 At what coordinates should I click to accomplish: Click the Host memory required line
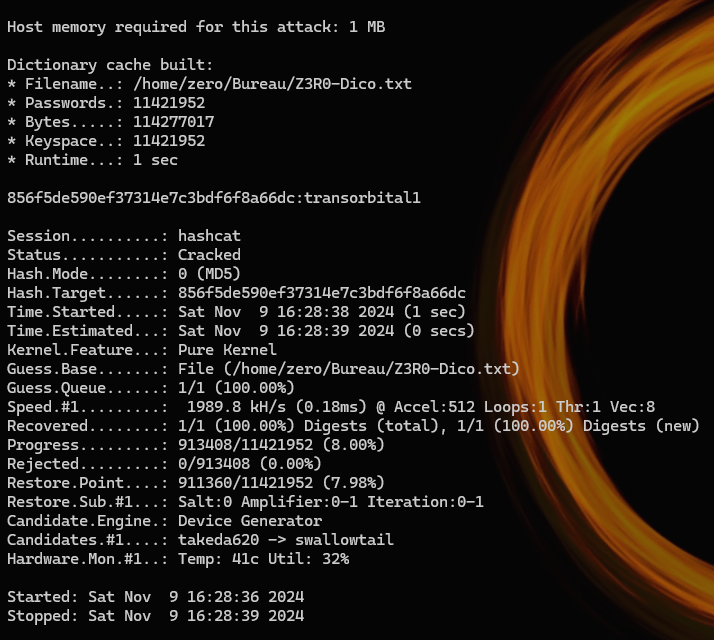pyautogui.click(x=196, y=27)
